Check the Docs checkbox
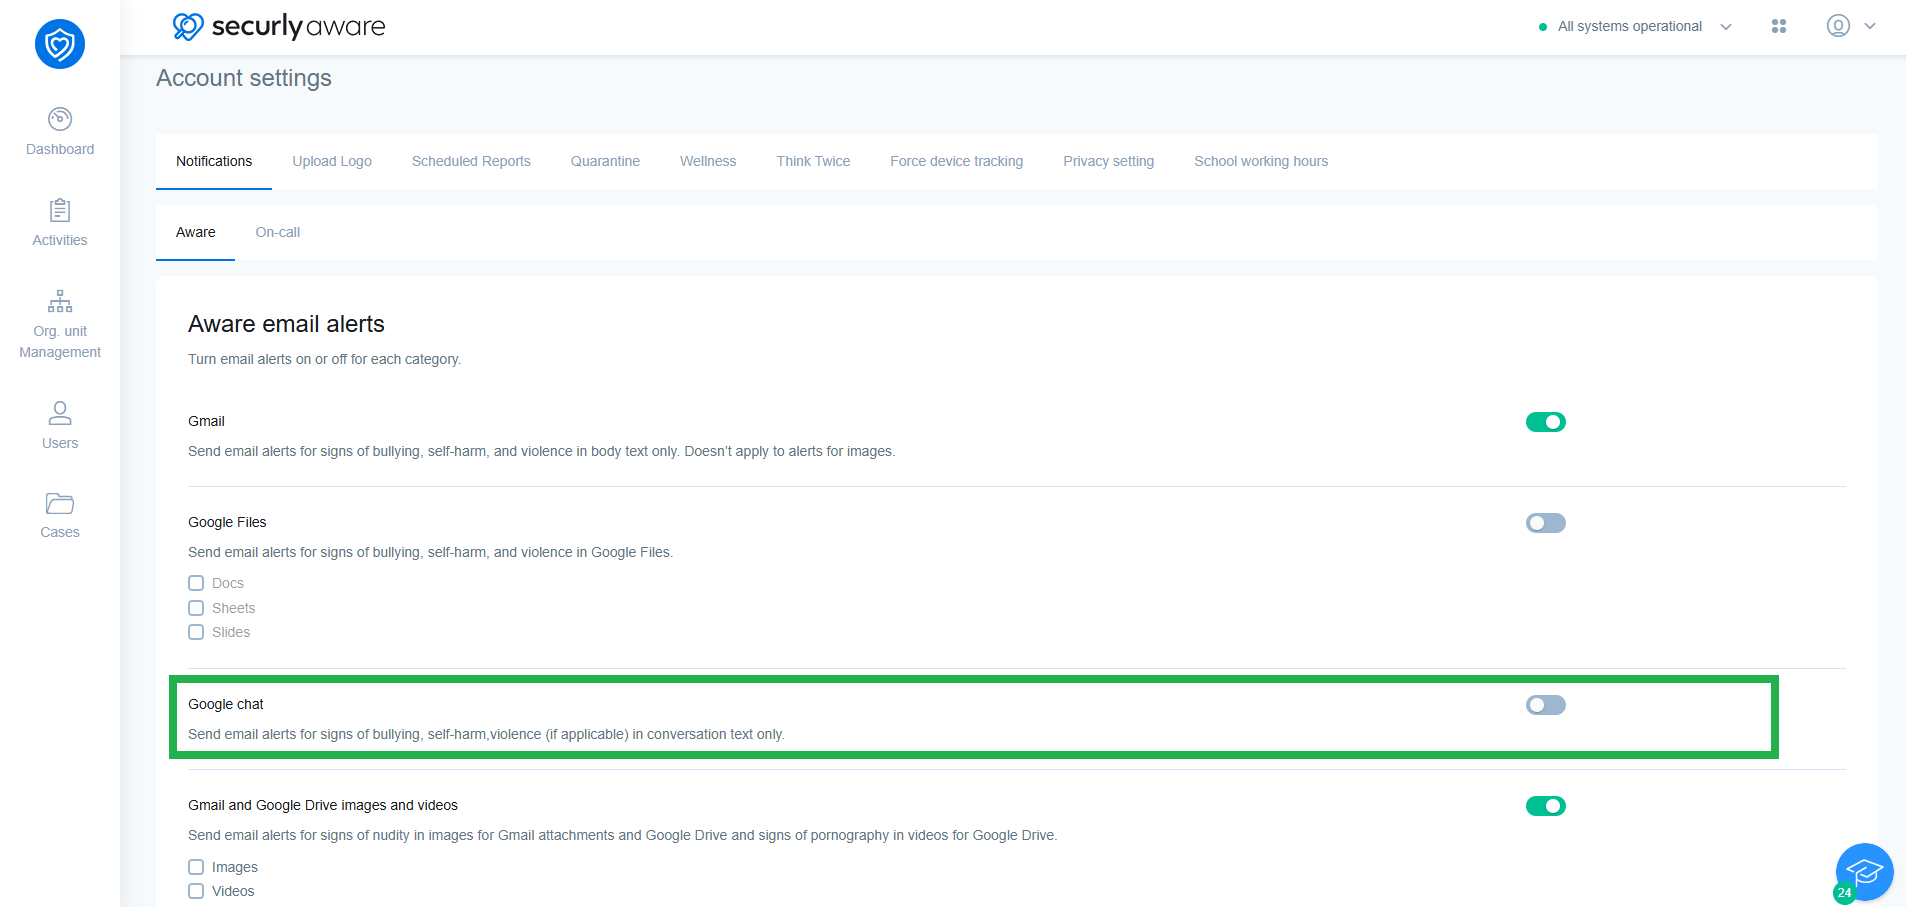The height and width of the screenshot is (907, 1906). 196,583
